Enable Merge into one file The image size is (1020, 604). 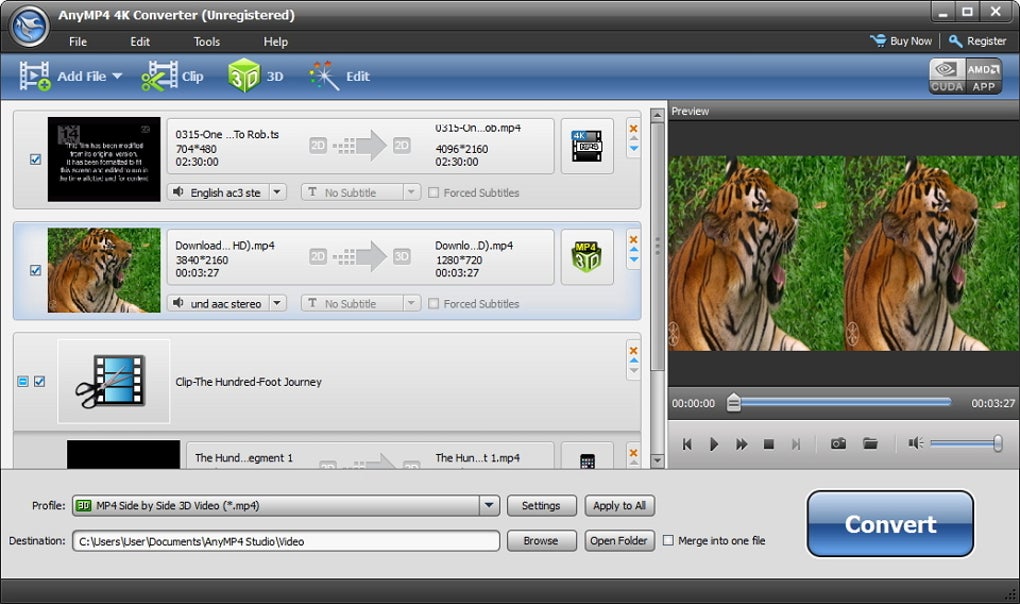tap(668, 540)
